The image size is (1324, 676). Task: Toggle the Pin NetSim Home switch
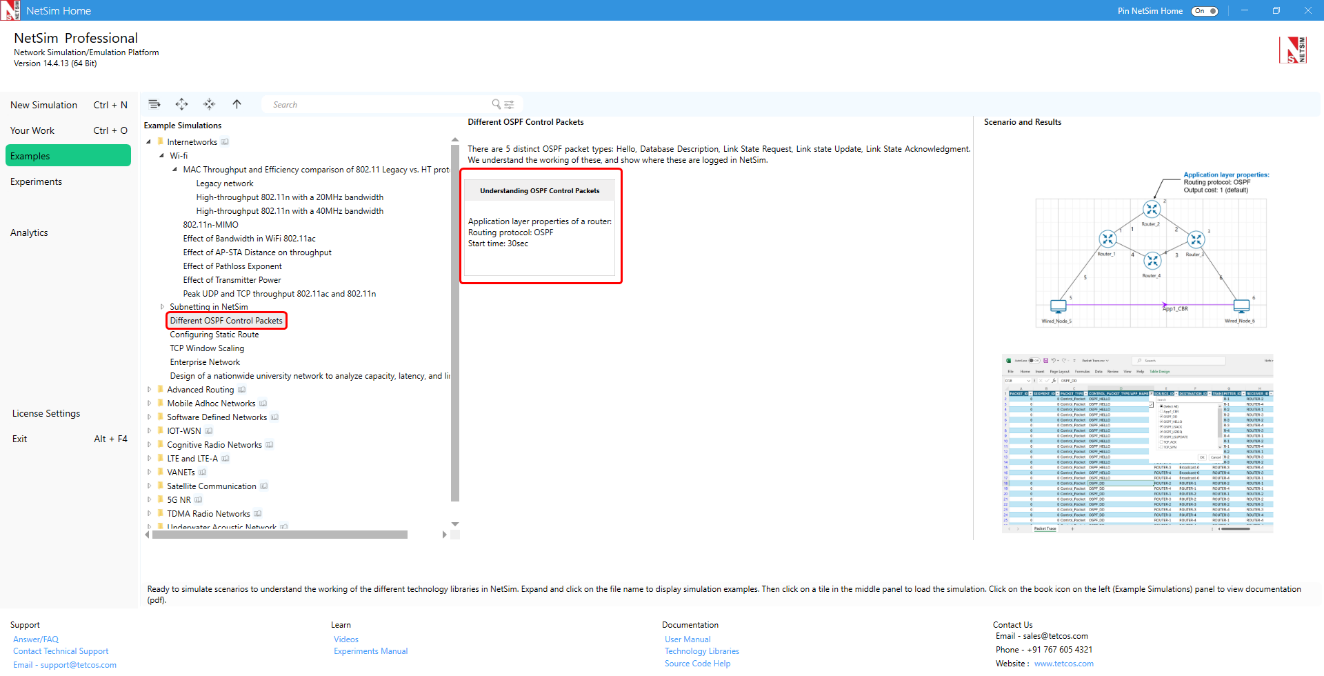1205,11
